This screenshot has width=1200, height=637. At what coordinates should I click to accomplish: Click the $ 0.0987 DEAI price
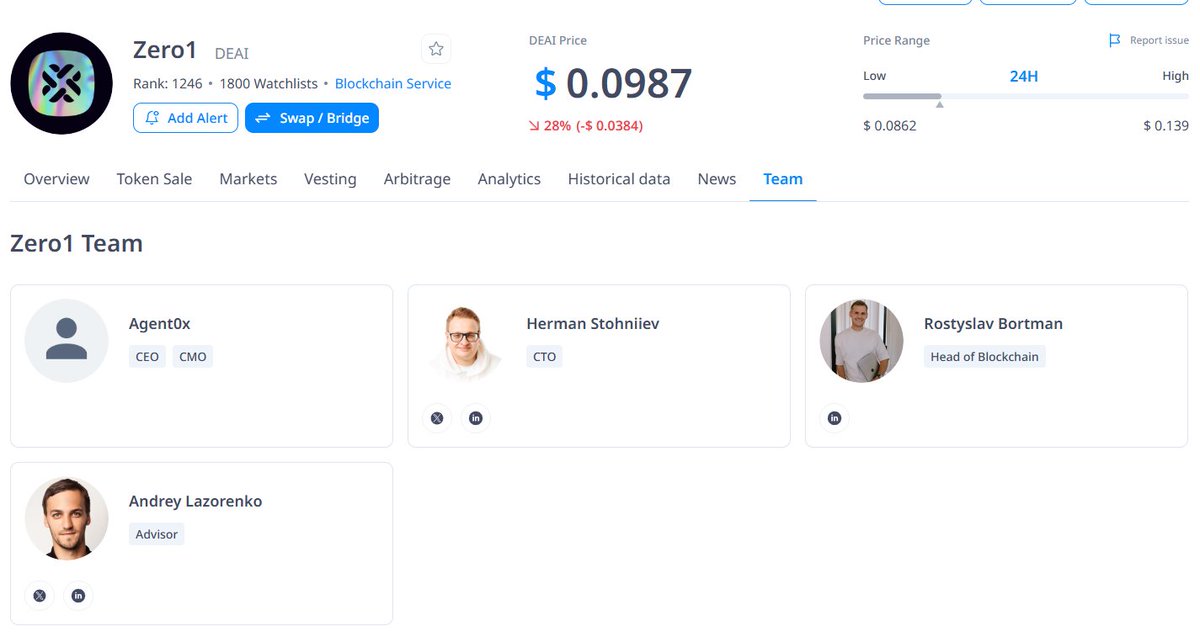tap(613, 83)
